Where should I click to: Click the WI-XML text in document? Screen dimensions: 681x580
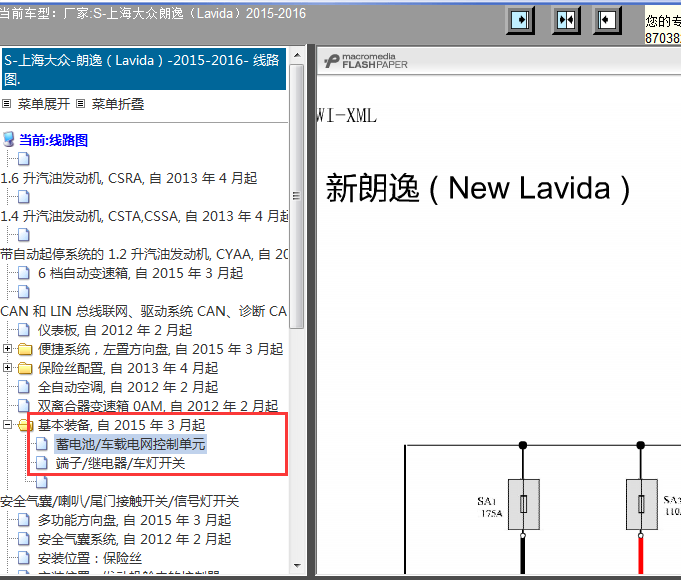pos(347,116)
